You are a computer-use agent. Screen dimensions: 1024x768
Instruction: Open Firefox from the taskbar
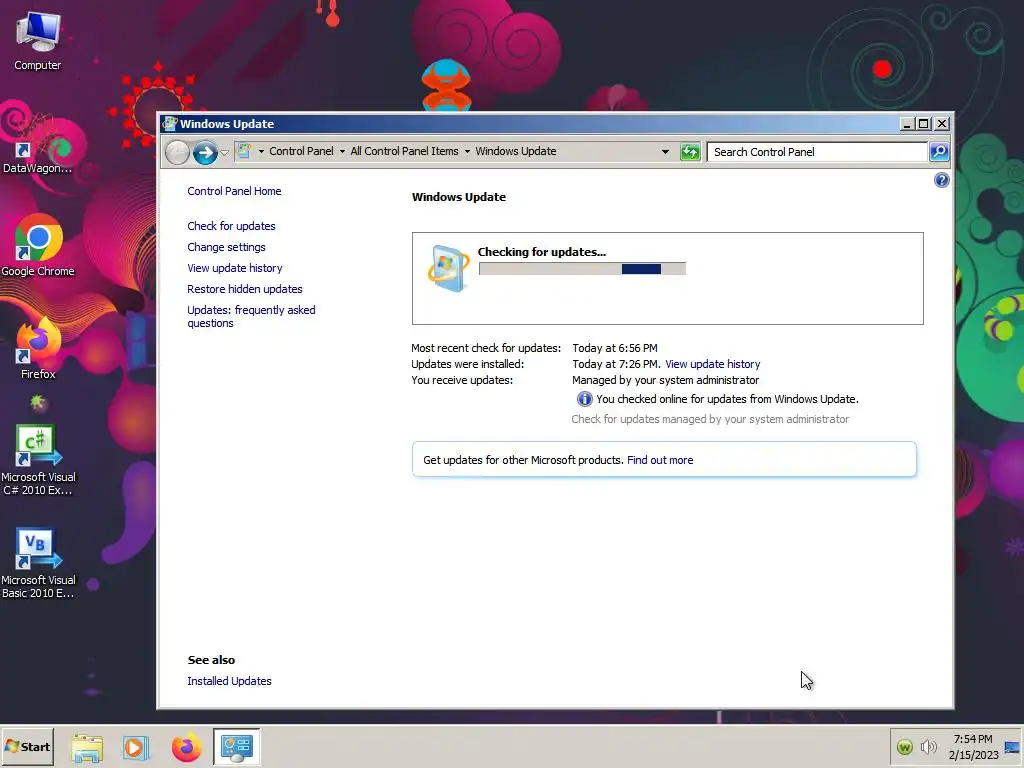coord(186,747)
